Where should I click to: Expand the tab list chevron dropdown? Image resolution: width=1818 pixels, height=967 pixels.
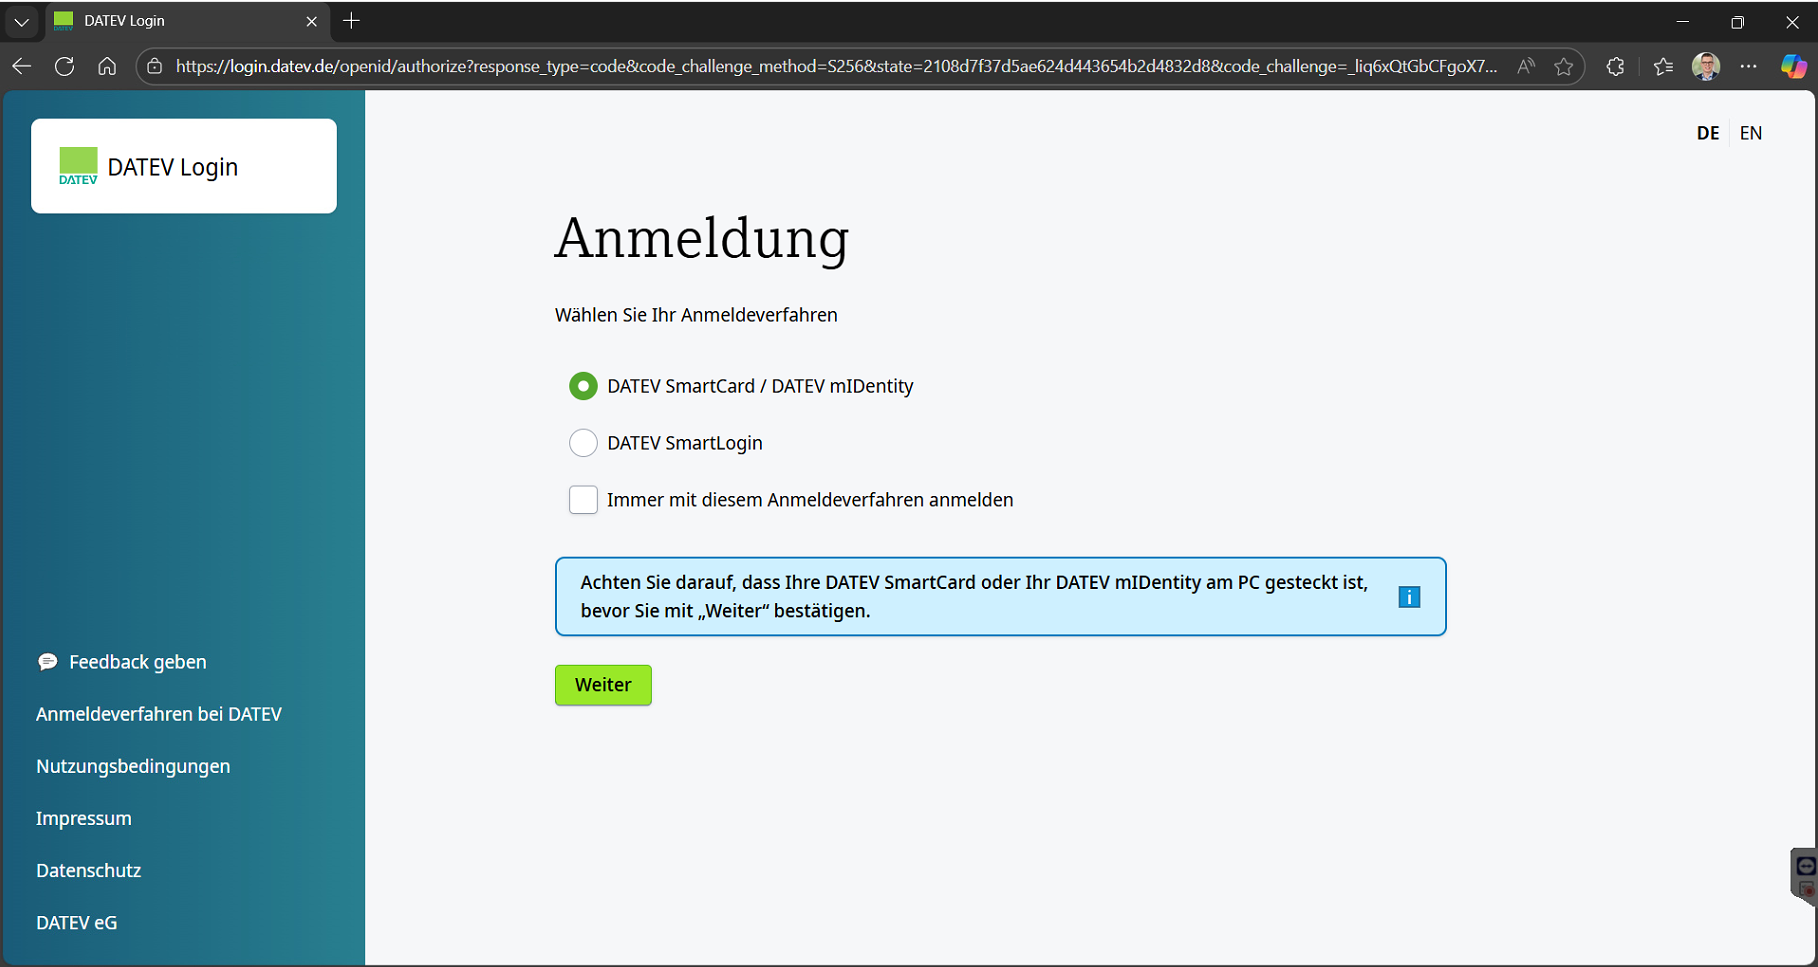tap(22, 21)
